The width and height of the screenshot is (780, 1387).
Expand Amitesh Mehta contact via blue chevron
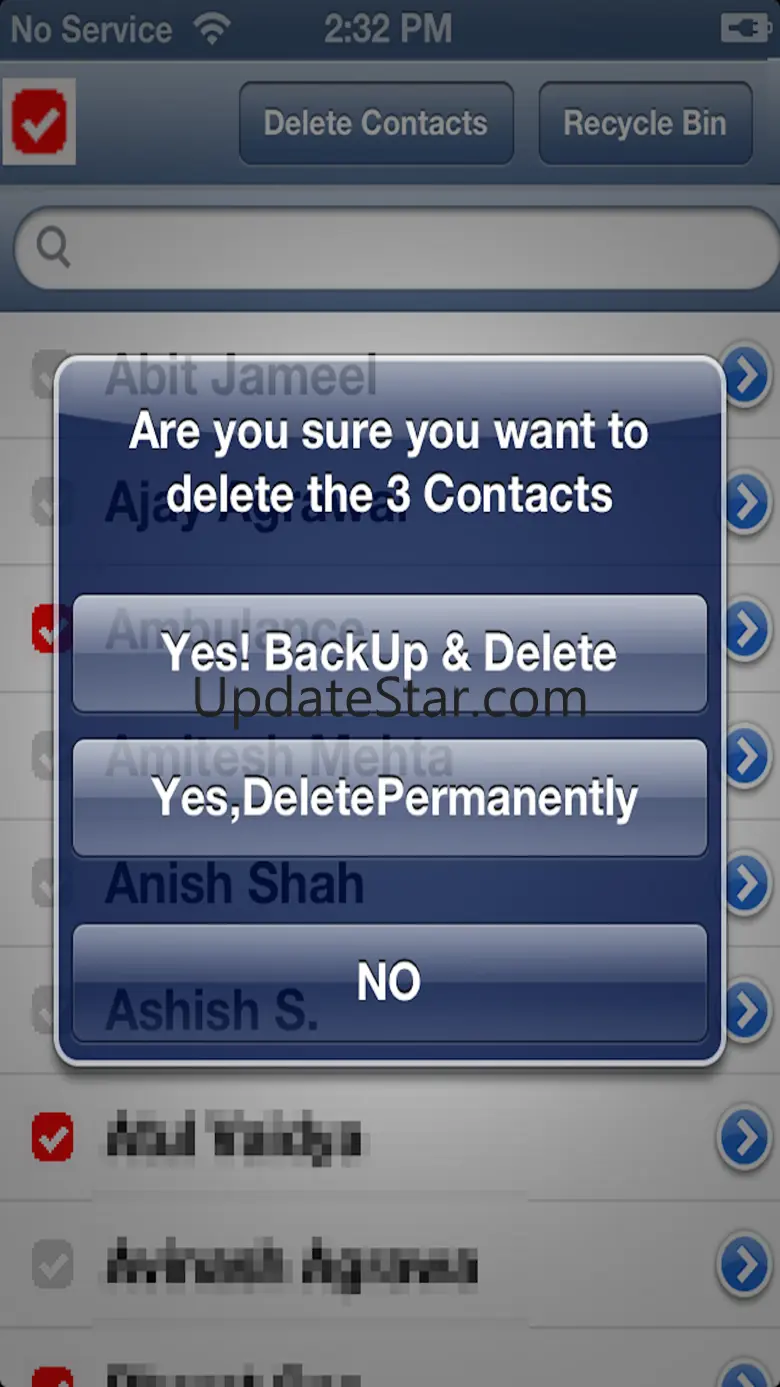tap(746, 757)
